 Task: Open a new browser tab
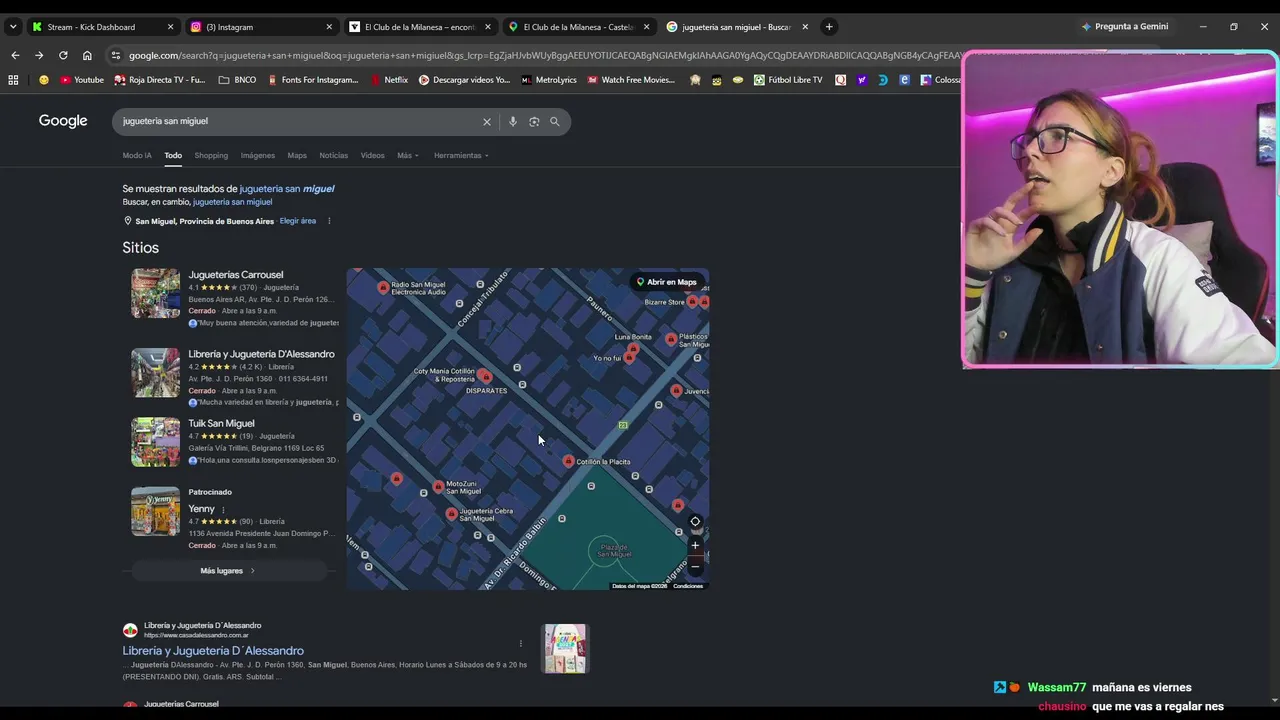click(x=829, y=27)
